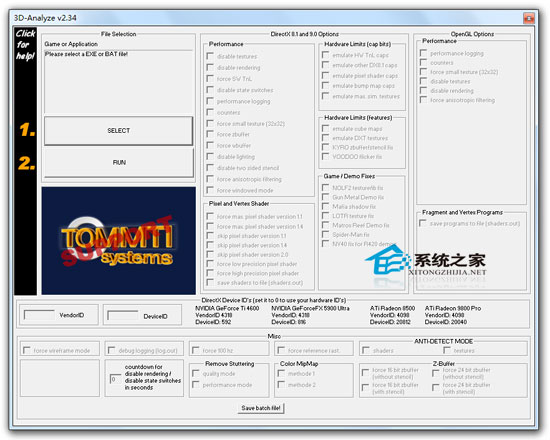Image resolution: width=550 pixels, height=440 pixels.
Task: Check 'force max. pixel shader version 1.4'
Action: tap(210, 226)
